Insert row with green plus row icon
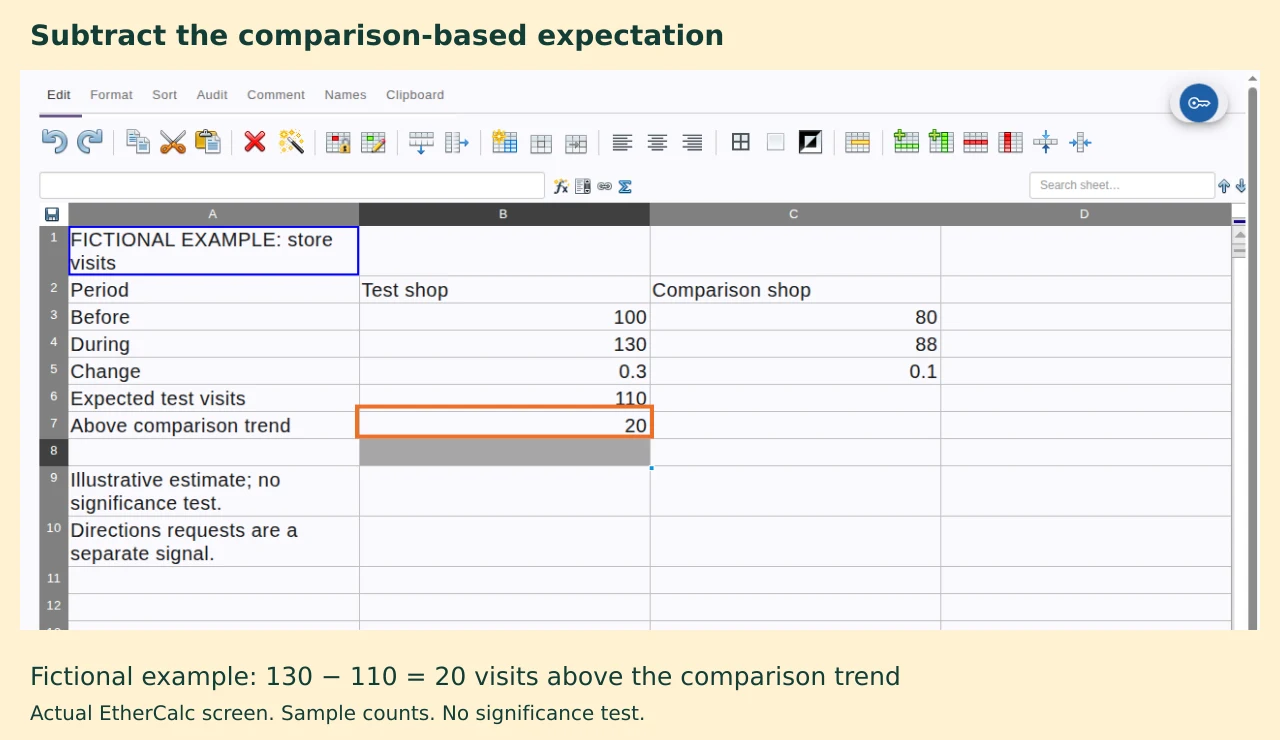Image resolution: width=1280 pixels, height=740 pixels. click(x=906, y=142)
